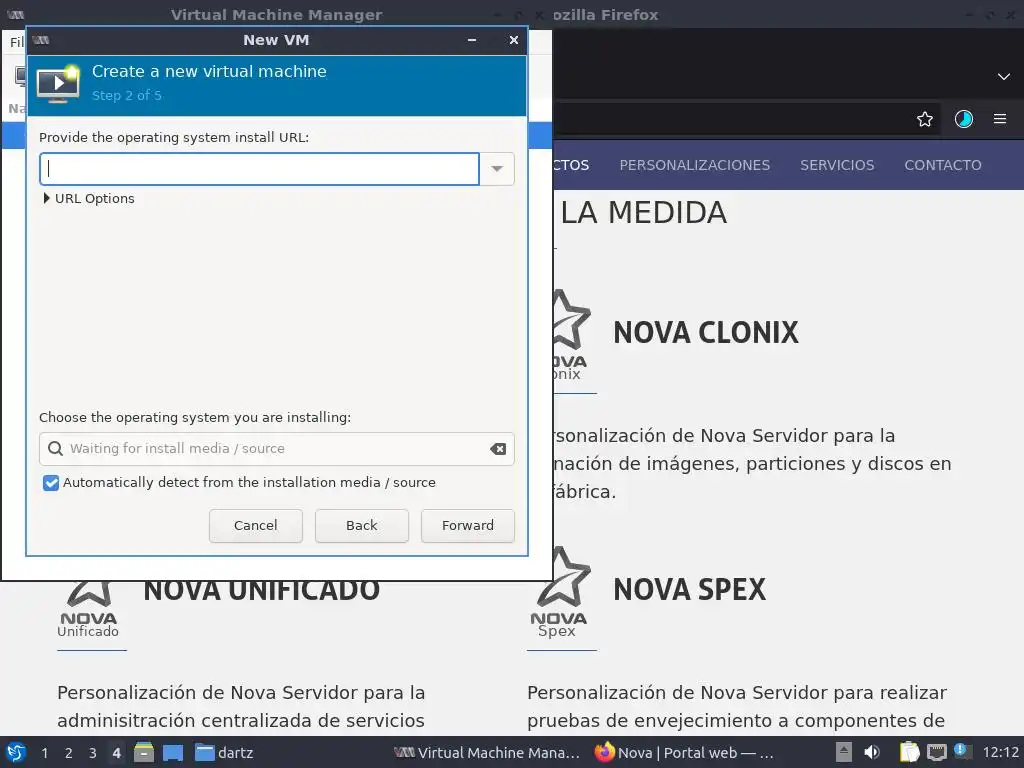Open the install URL history dropdown arrow
The width and height of the screenshot is (1024, 768).
(x=497, y=169)
